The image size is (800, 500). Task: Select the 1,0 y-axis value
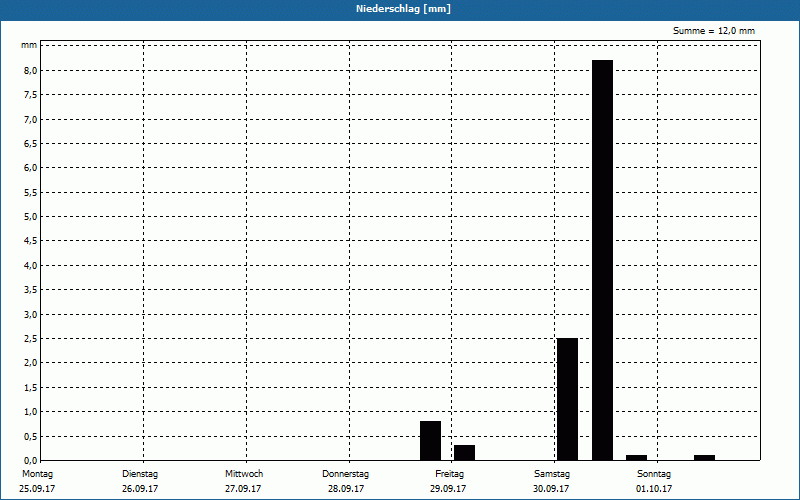pos(31,412)
